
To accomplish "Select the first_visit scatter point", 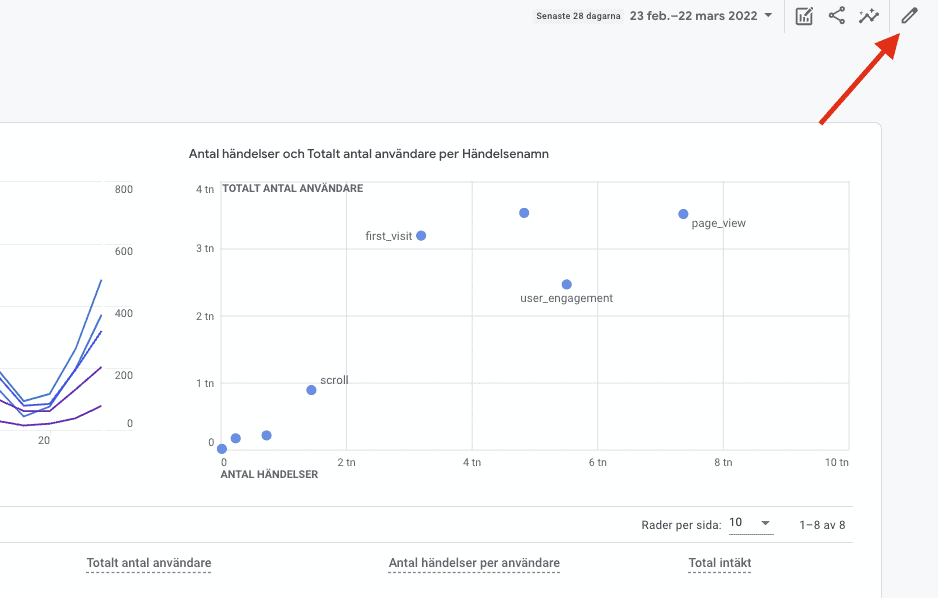I will 421,236.
